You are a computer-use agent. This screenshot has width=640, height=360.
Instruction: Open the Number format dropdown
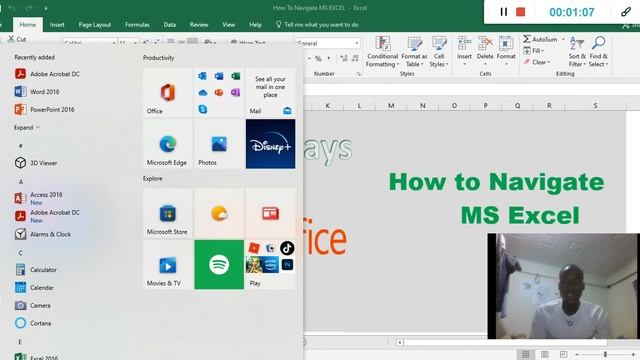tap(356, 43)
